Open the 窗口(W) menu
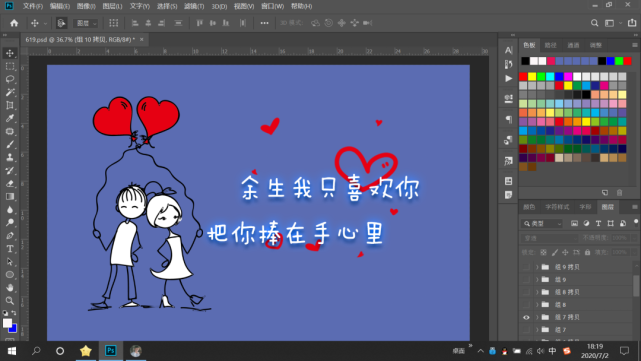The height and width of the screenshot is (361, 641). 272,6
